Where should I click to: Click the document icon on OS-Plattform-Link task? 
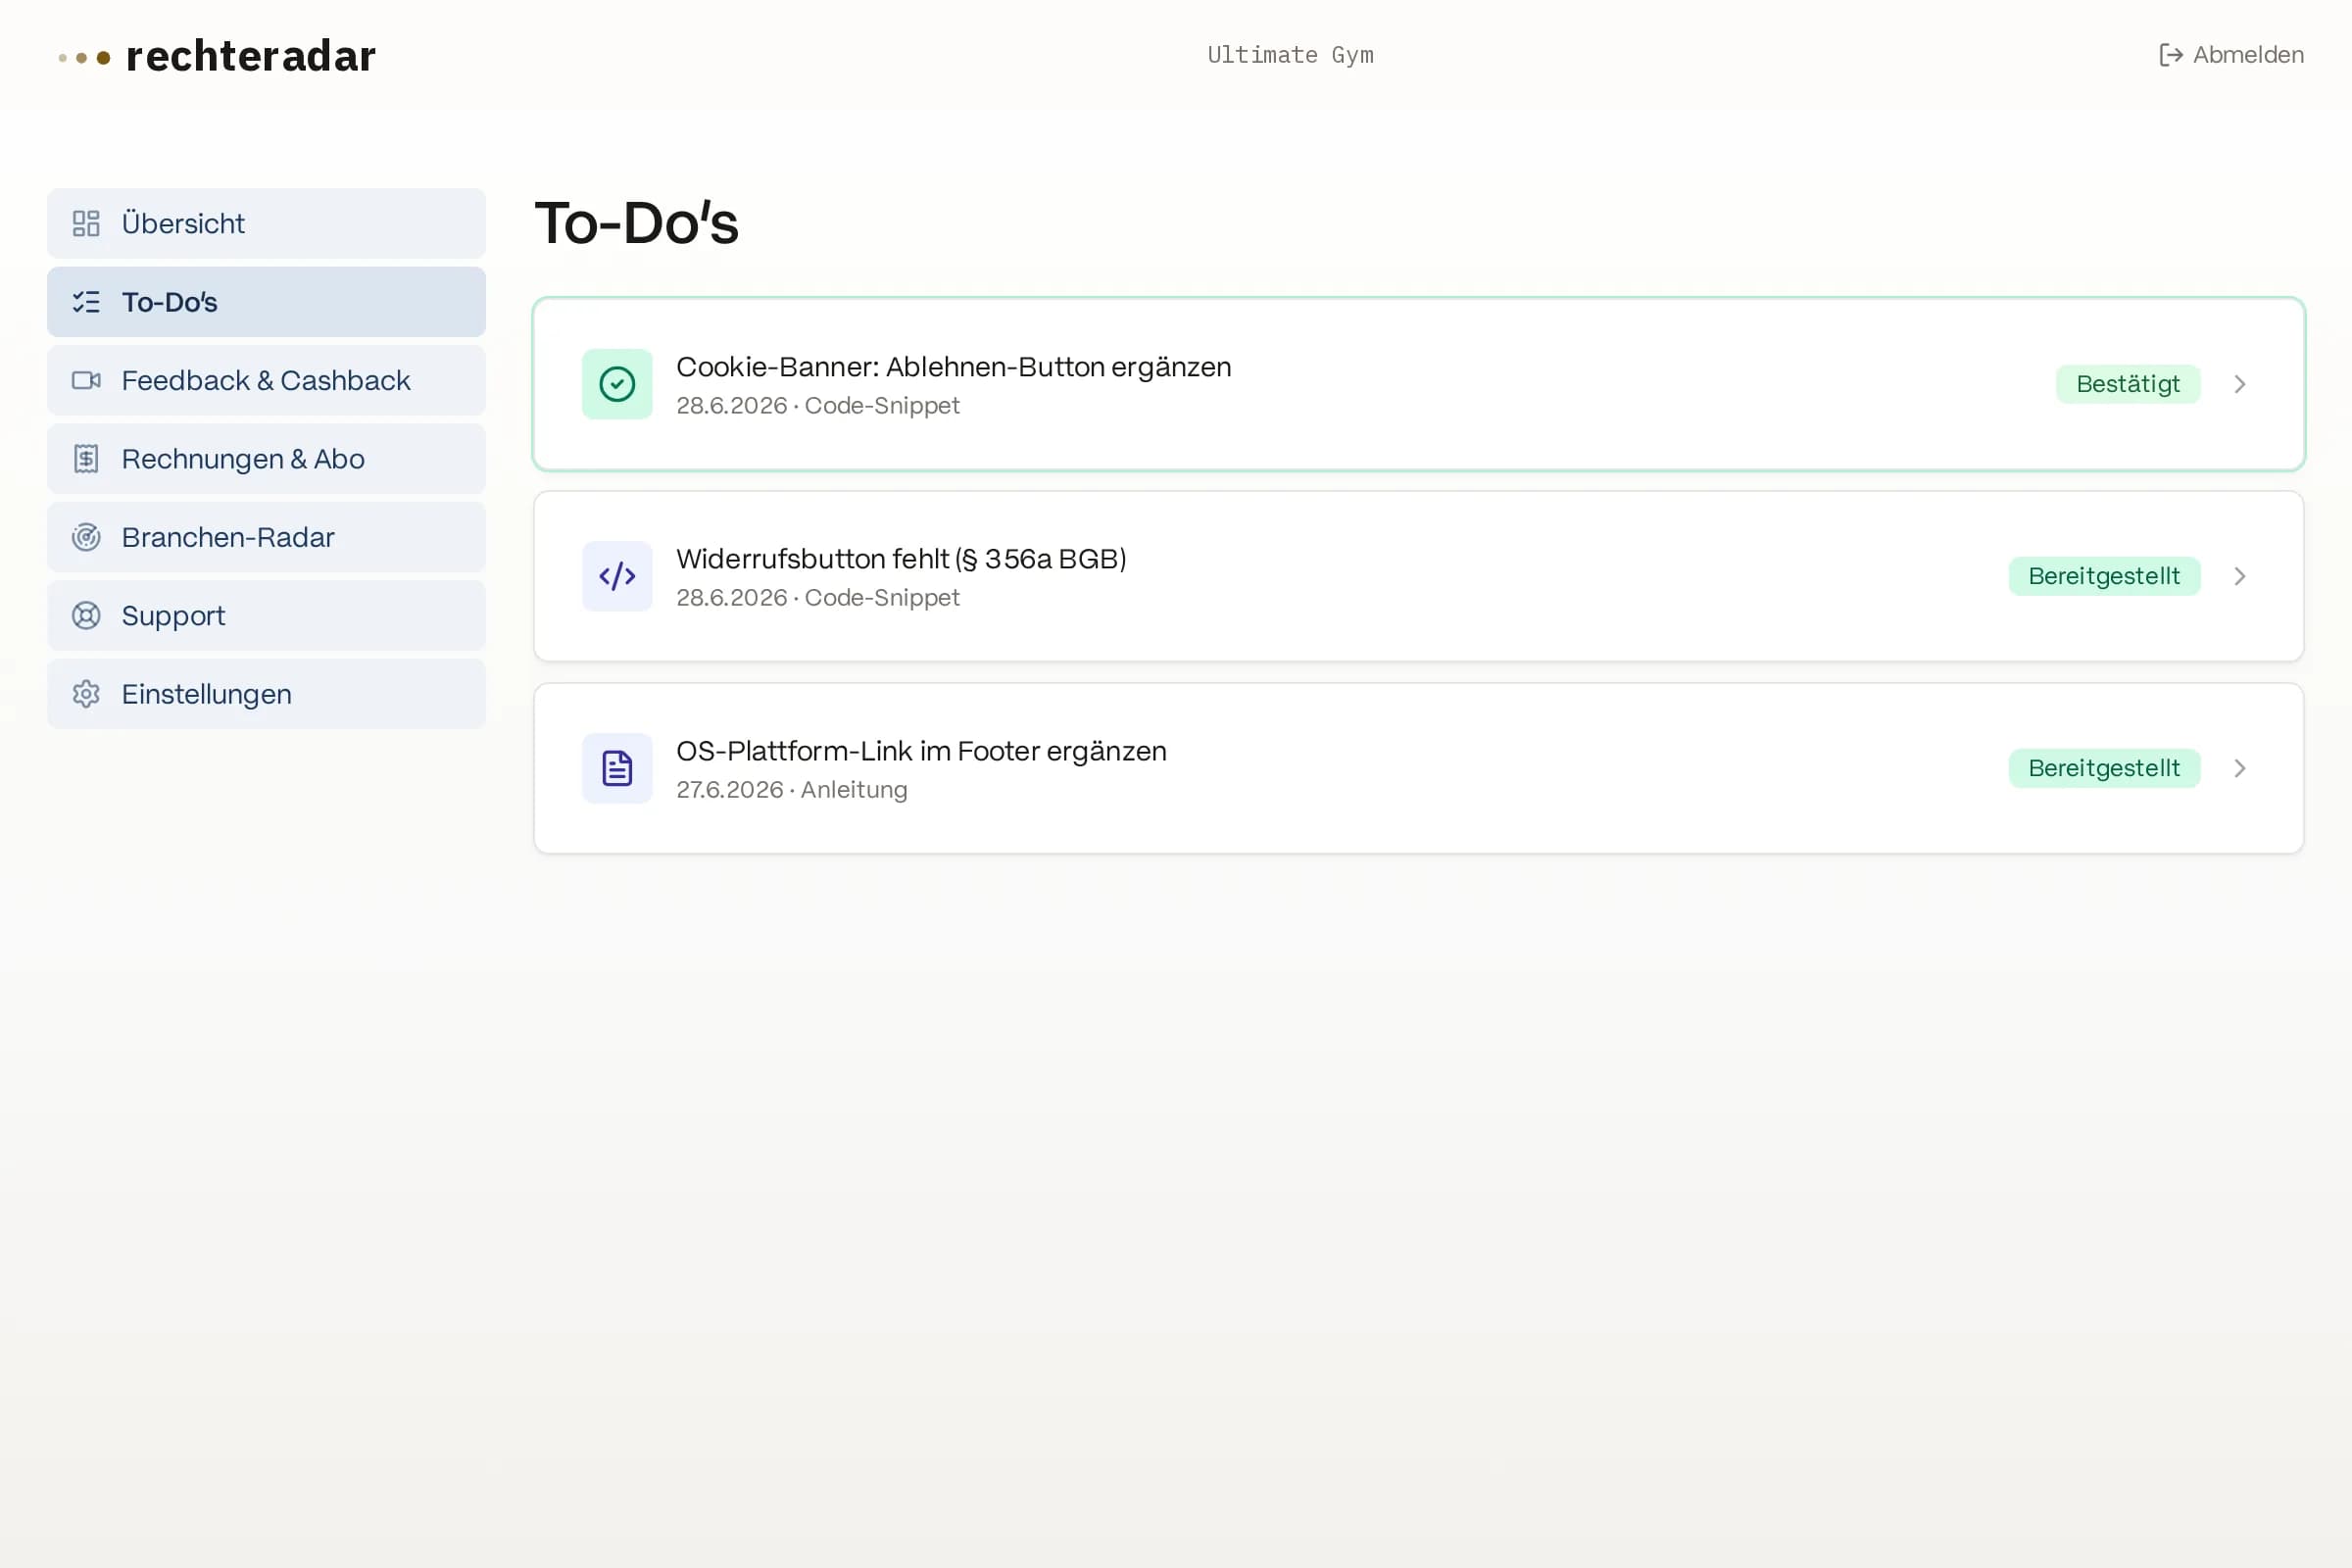[617, 768]
